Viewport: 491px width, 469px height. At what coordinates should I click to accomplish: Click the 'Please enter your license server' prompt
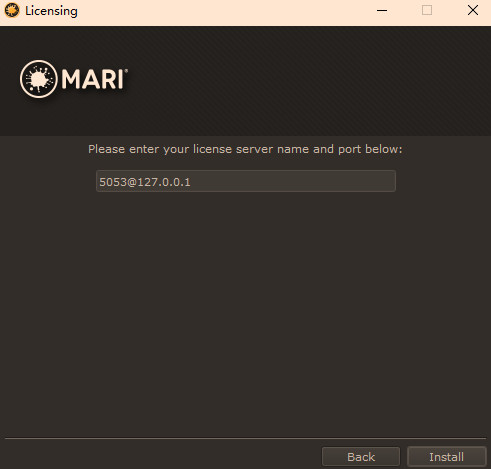click(245, 149)
